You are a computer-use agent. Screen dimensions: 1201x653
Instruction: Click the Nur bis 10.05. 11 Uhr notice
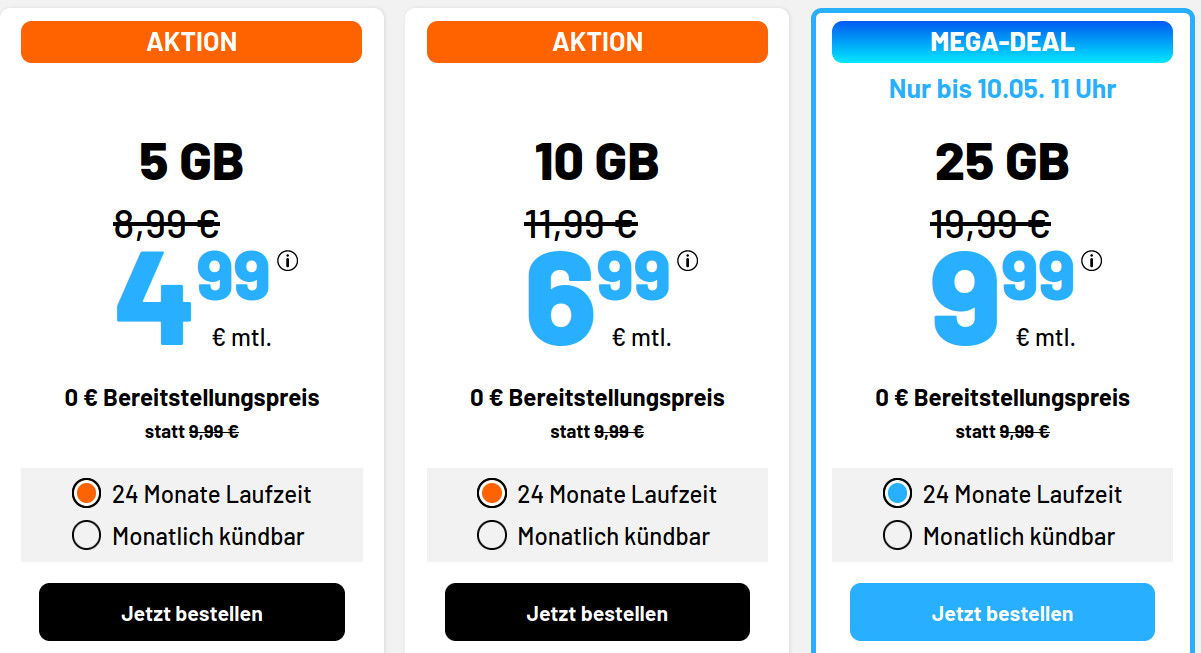click(1002, 88)
